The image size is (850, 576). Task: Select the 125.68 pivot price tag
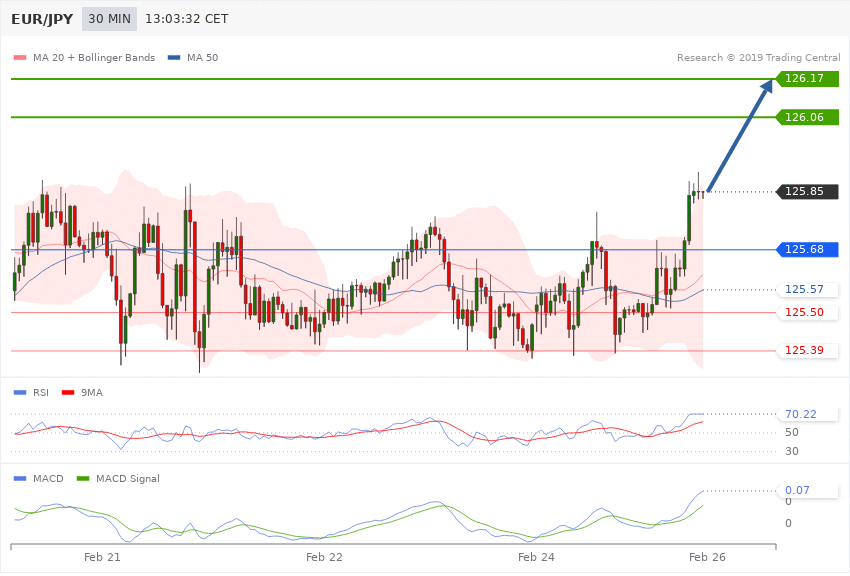tap(807, 249)
